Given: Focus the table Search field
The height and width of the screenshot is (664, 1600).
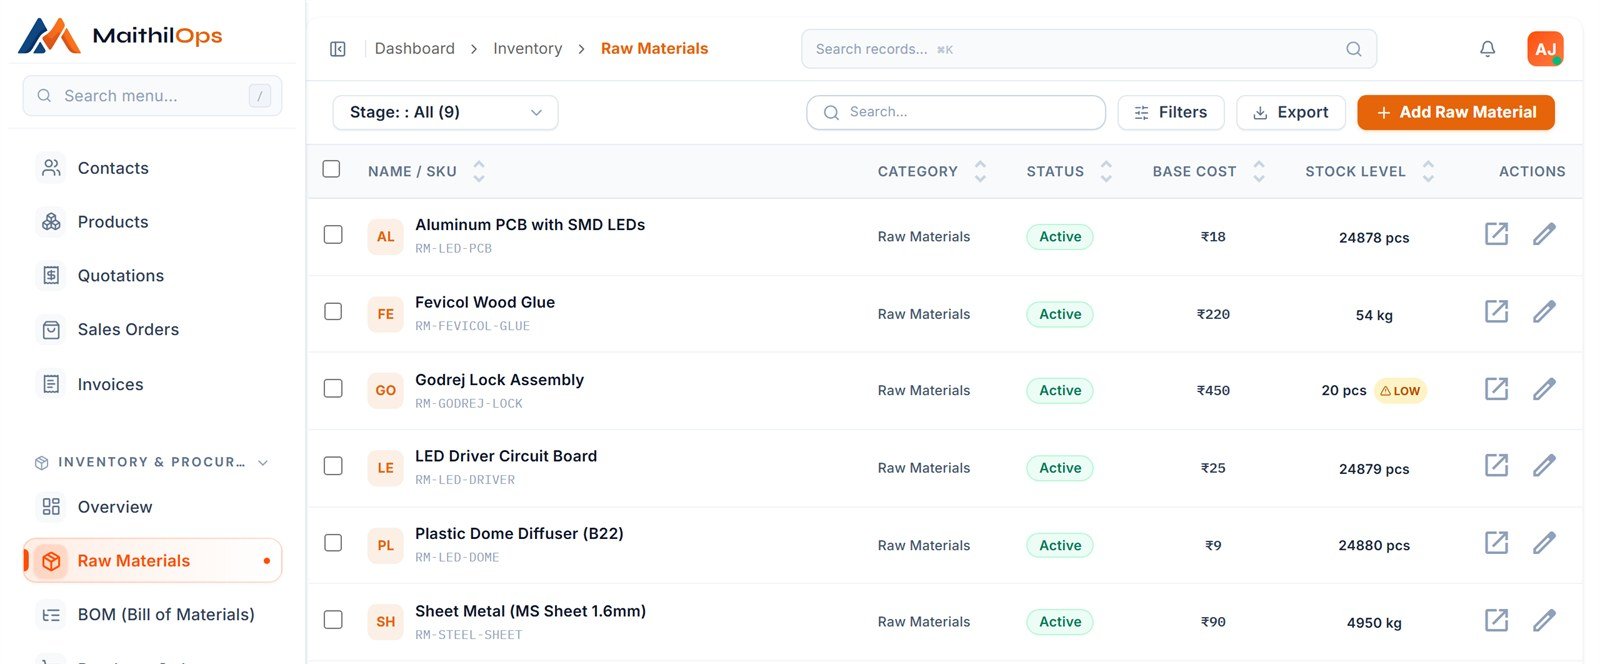Looking at the screenshot, I should pyautogui.click(x=956, y=112).
